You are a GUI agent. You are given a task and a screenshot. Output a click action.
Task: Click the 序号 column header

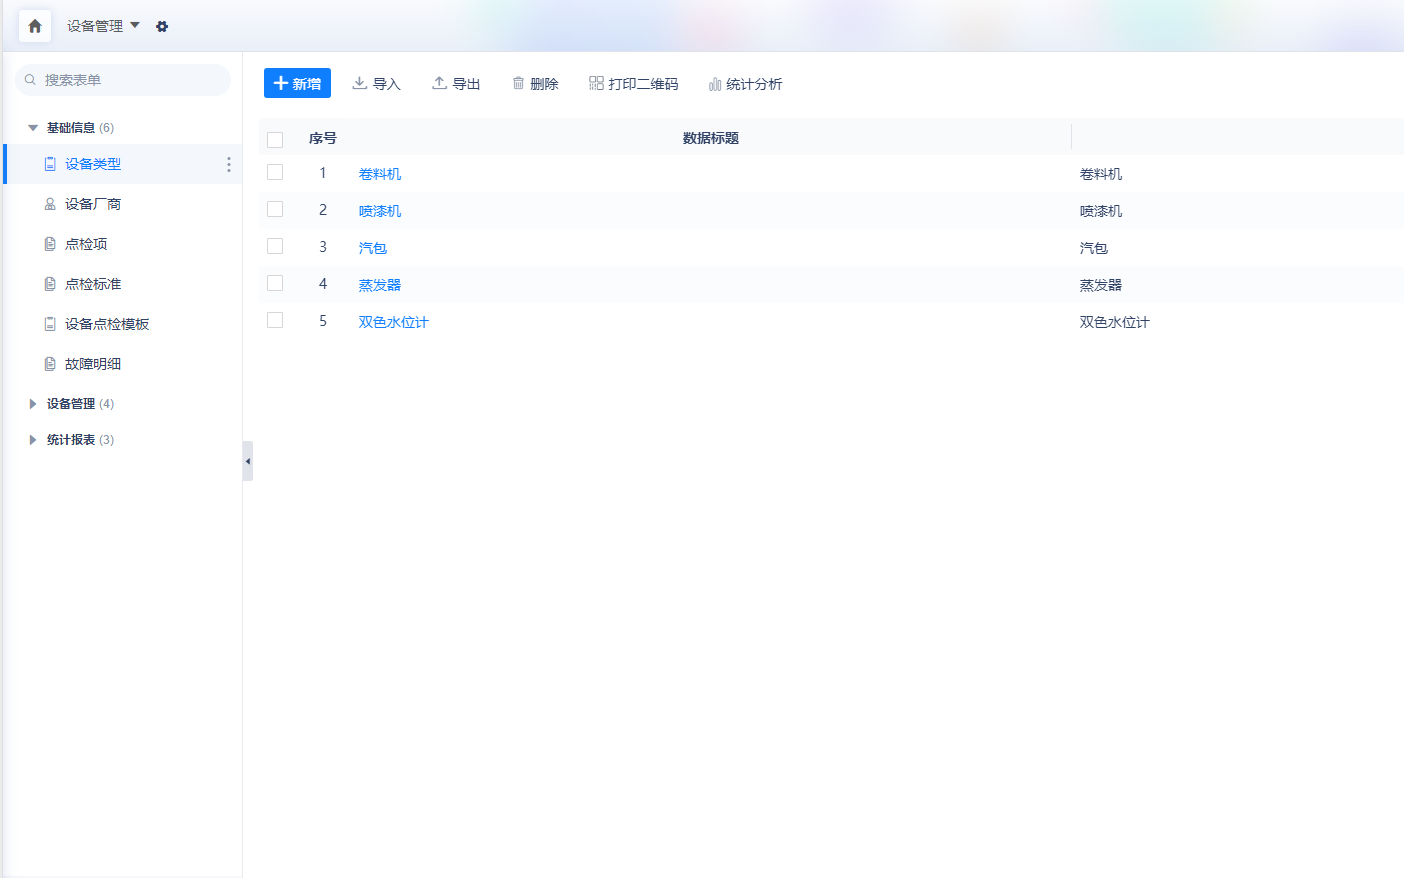(323, 138)
